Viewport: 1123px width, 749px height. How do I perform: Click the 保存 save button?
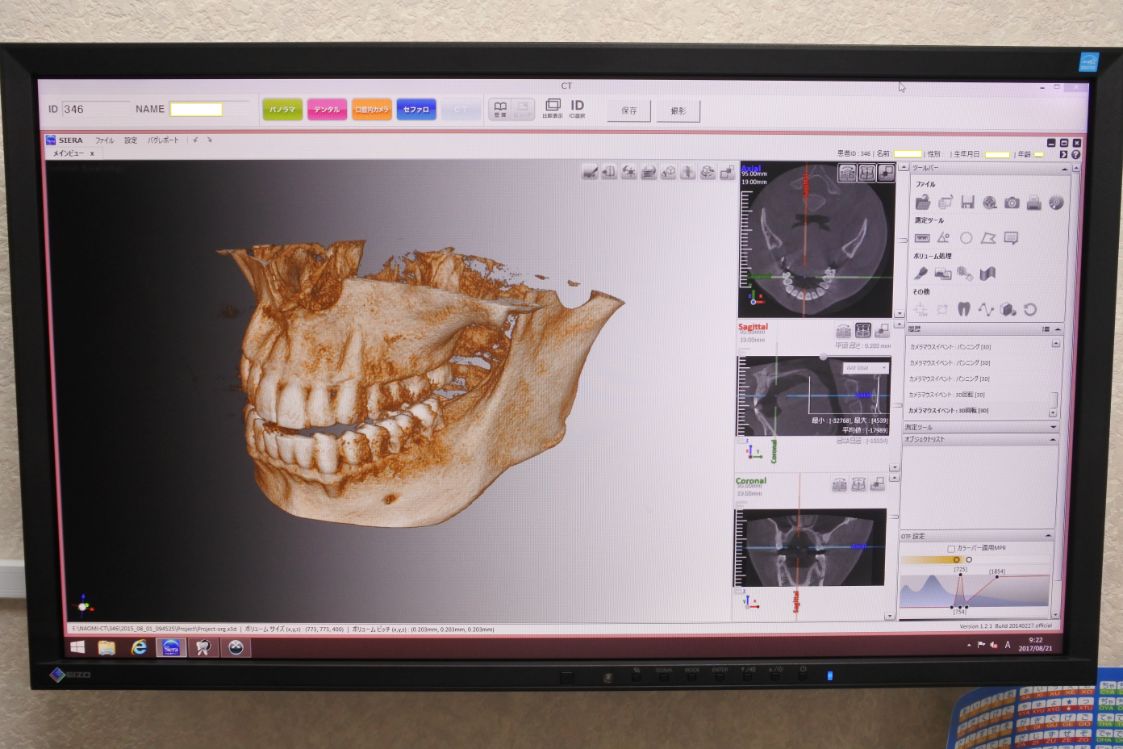629,110
